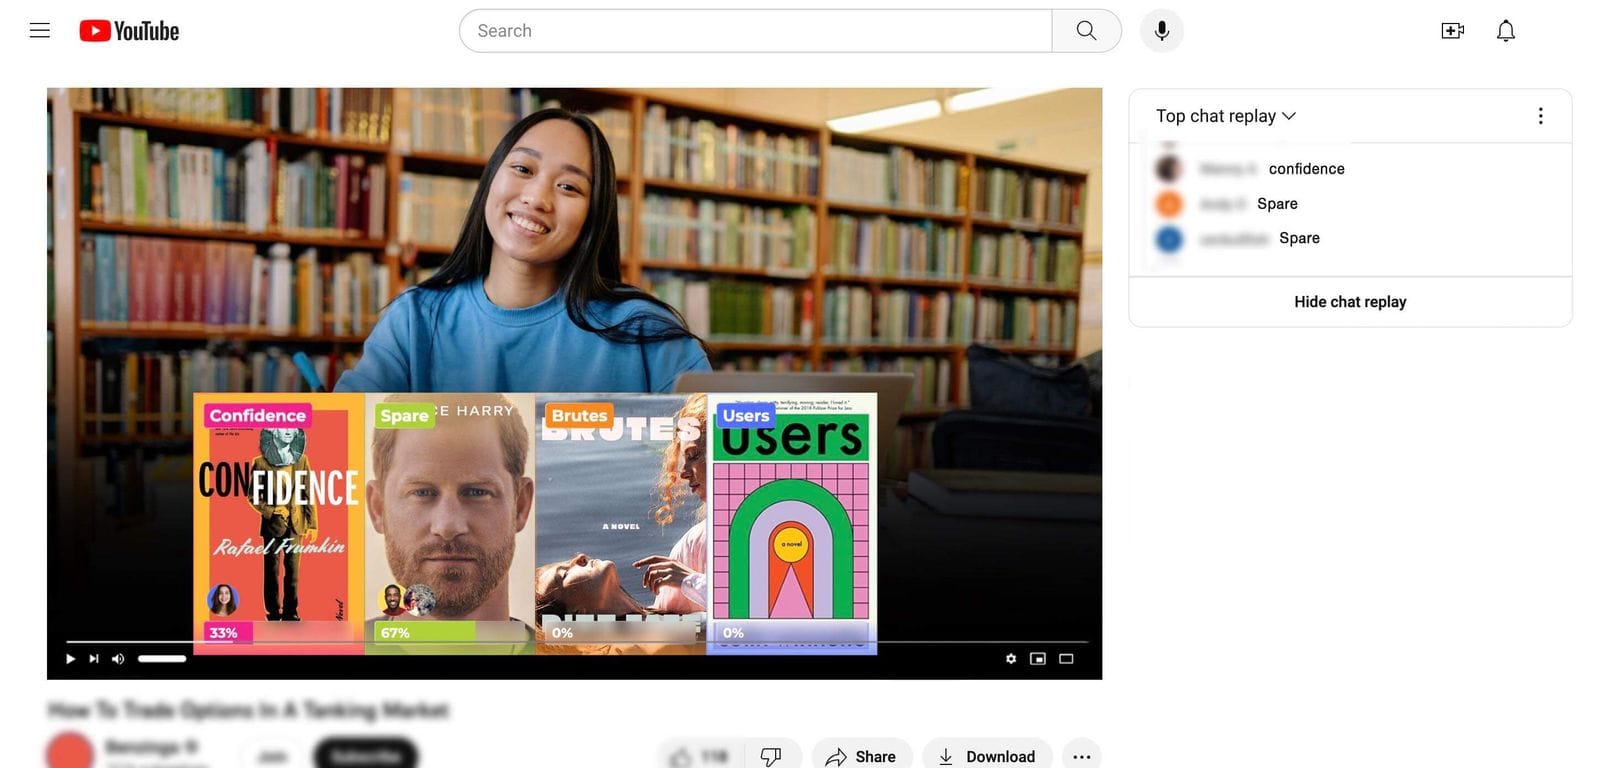Open the Create video icon
1600x768 pixels.
[1453, 31]
